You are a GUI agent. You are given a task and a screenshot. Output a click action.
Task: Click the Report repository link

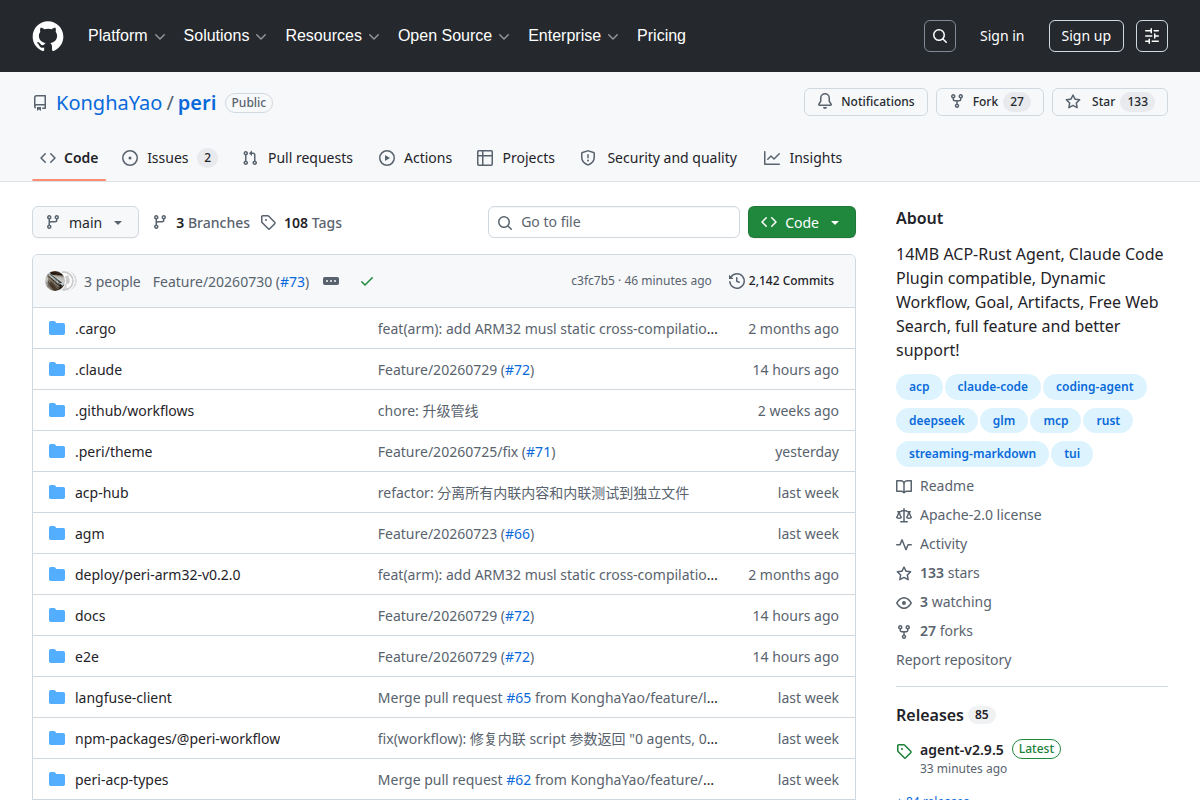[954, 660]
